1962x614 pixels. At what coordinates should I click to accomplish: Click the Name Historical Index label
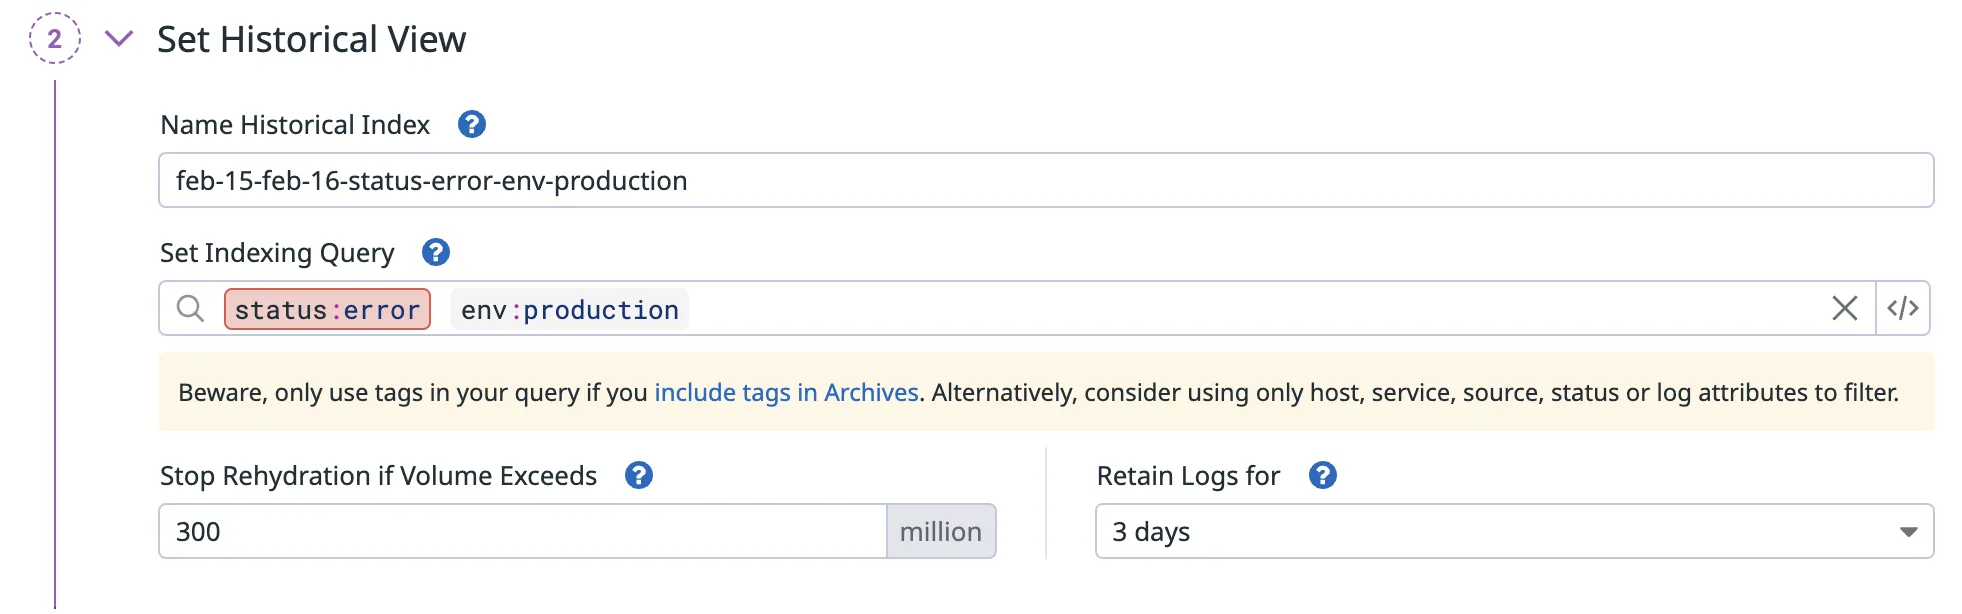295,125
